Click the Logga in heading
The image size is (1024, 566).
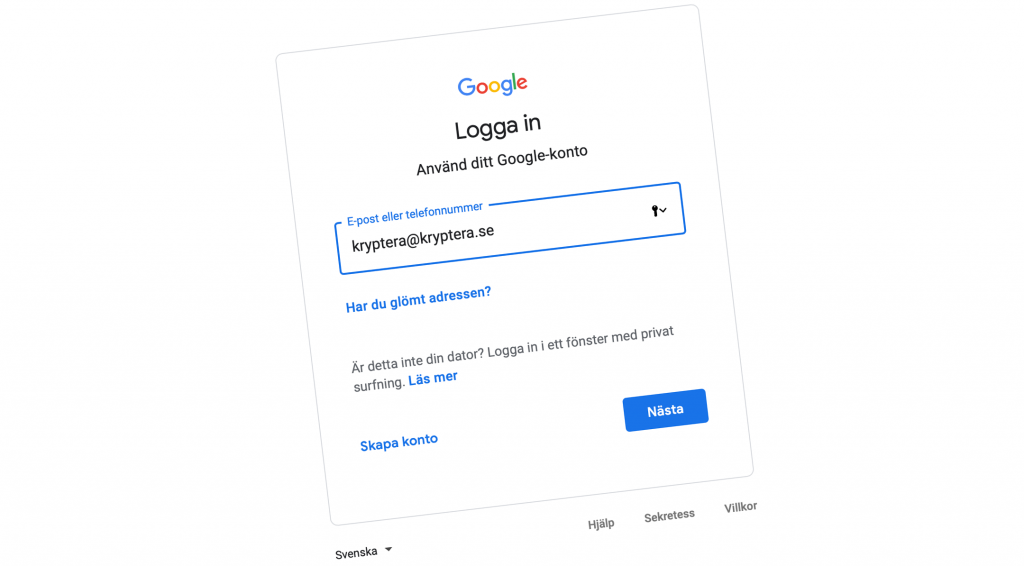[498, 127]
